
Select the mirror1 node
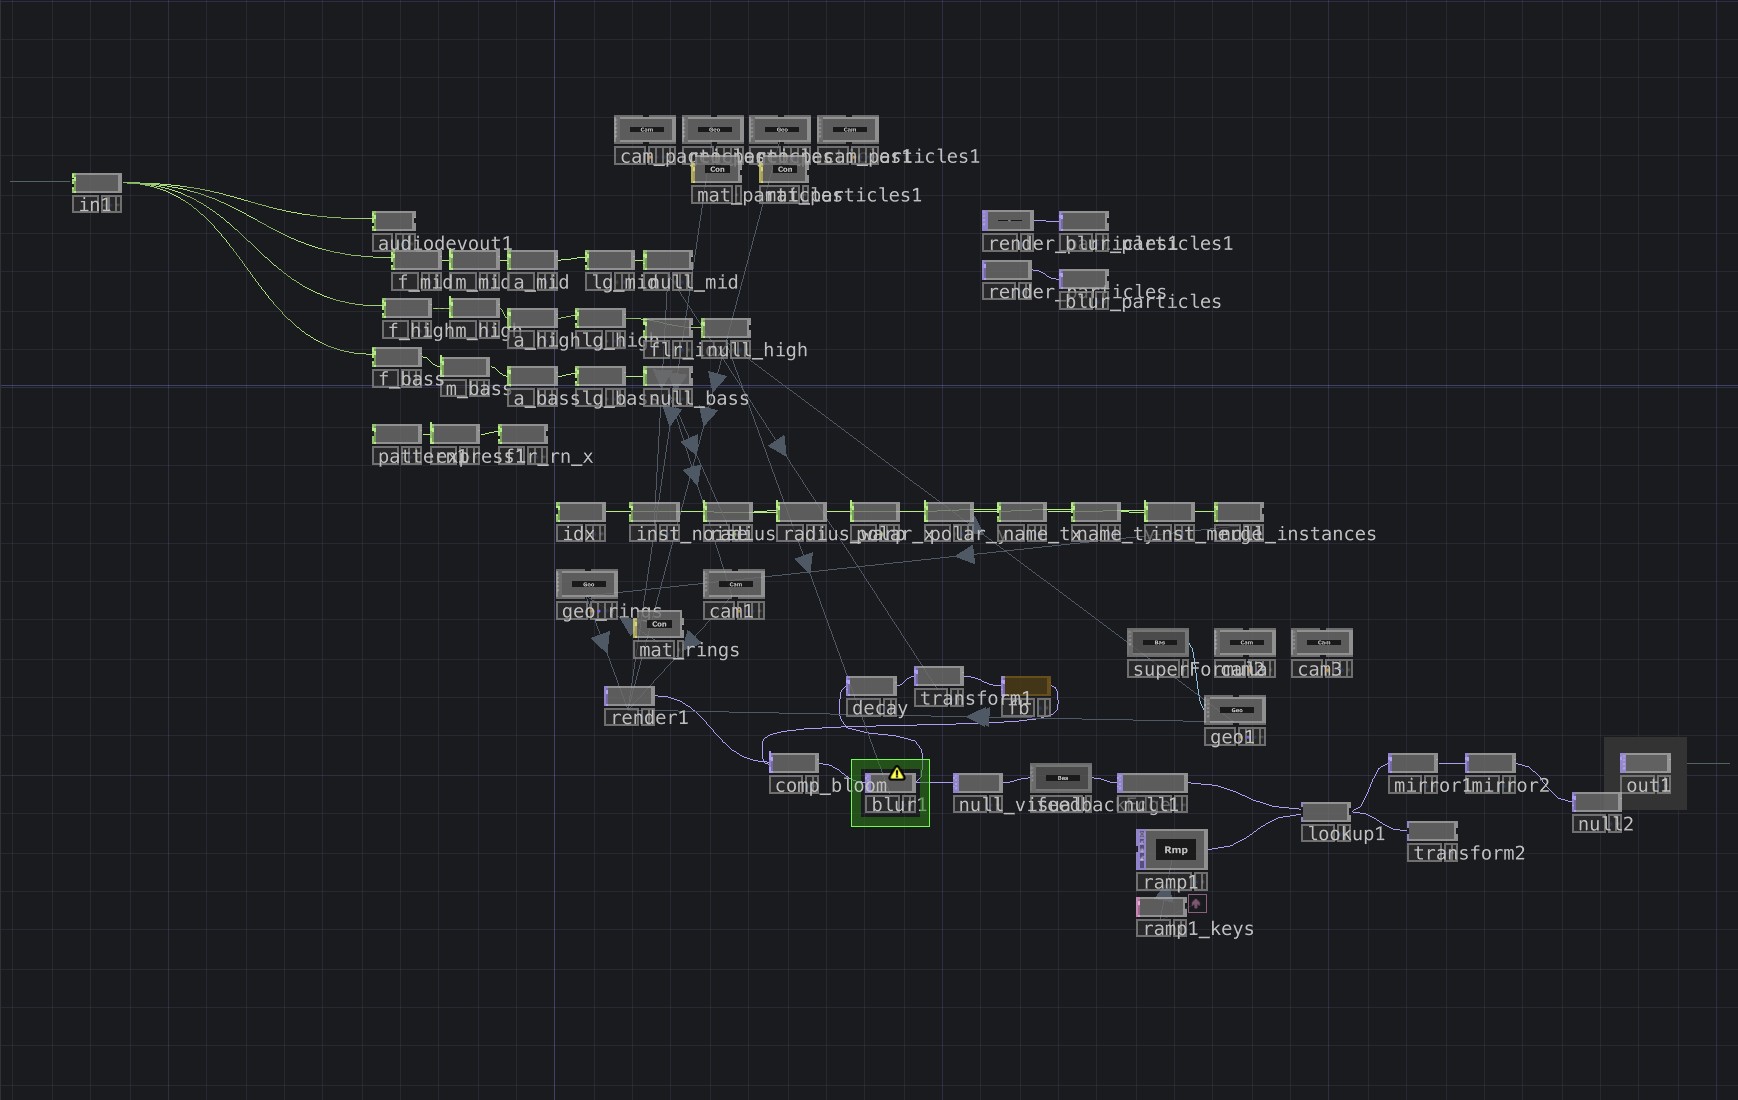[x=1413, y=763]
